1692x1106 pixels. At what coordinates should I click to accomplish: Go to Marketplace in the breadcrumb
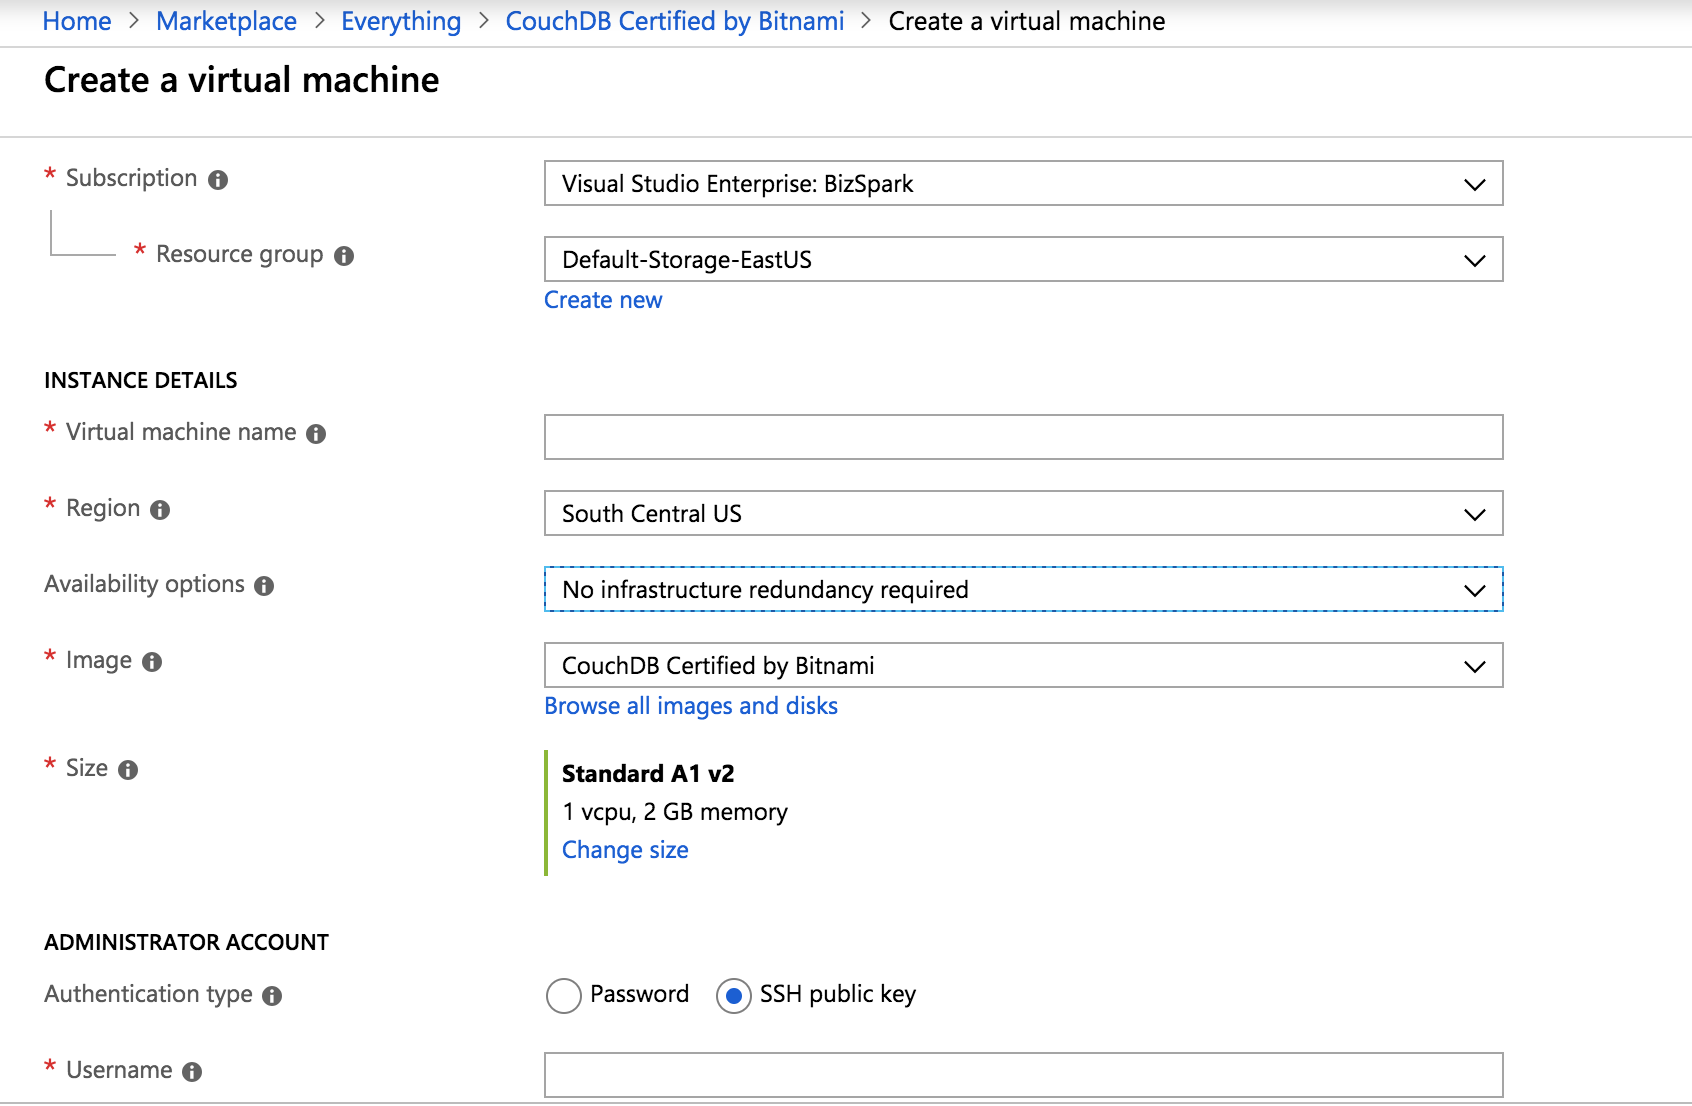pyautogui.click(x=226, y=21)
